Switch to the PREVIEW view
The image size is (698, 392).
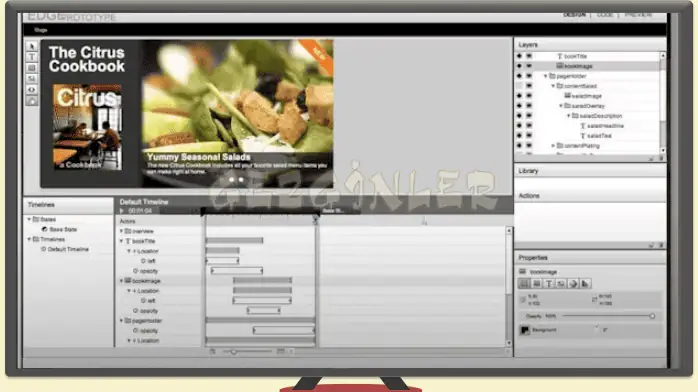pos(638,15)
